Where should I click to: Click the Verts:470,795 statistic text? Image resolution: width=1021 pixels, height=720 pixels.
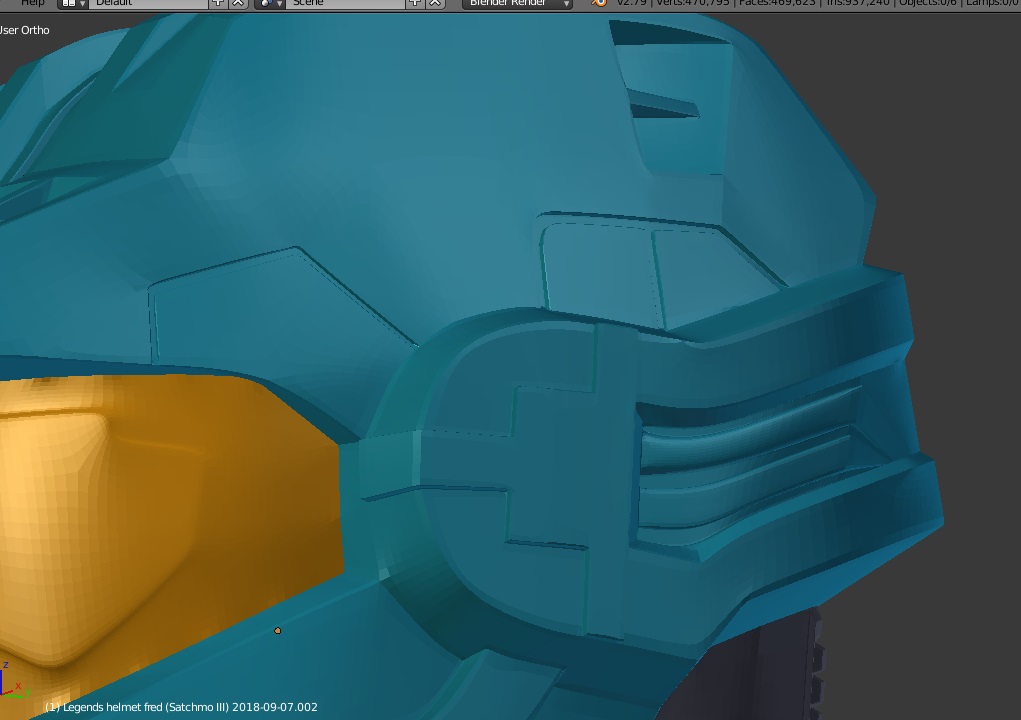pos(692,3)
